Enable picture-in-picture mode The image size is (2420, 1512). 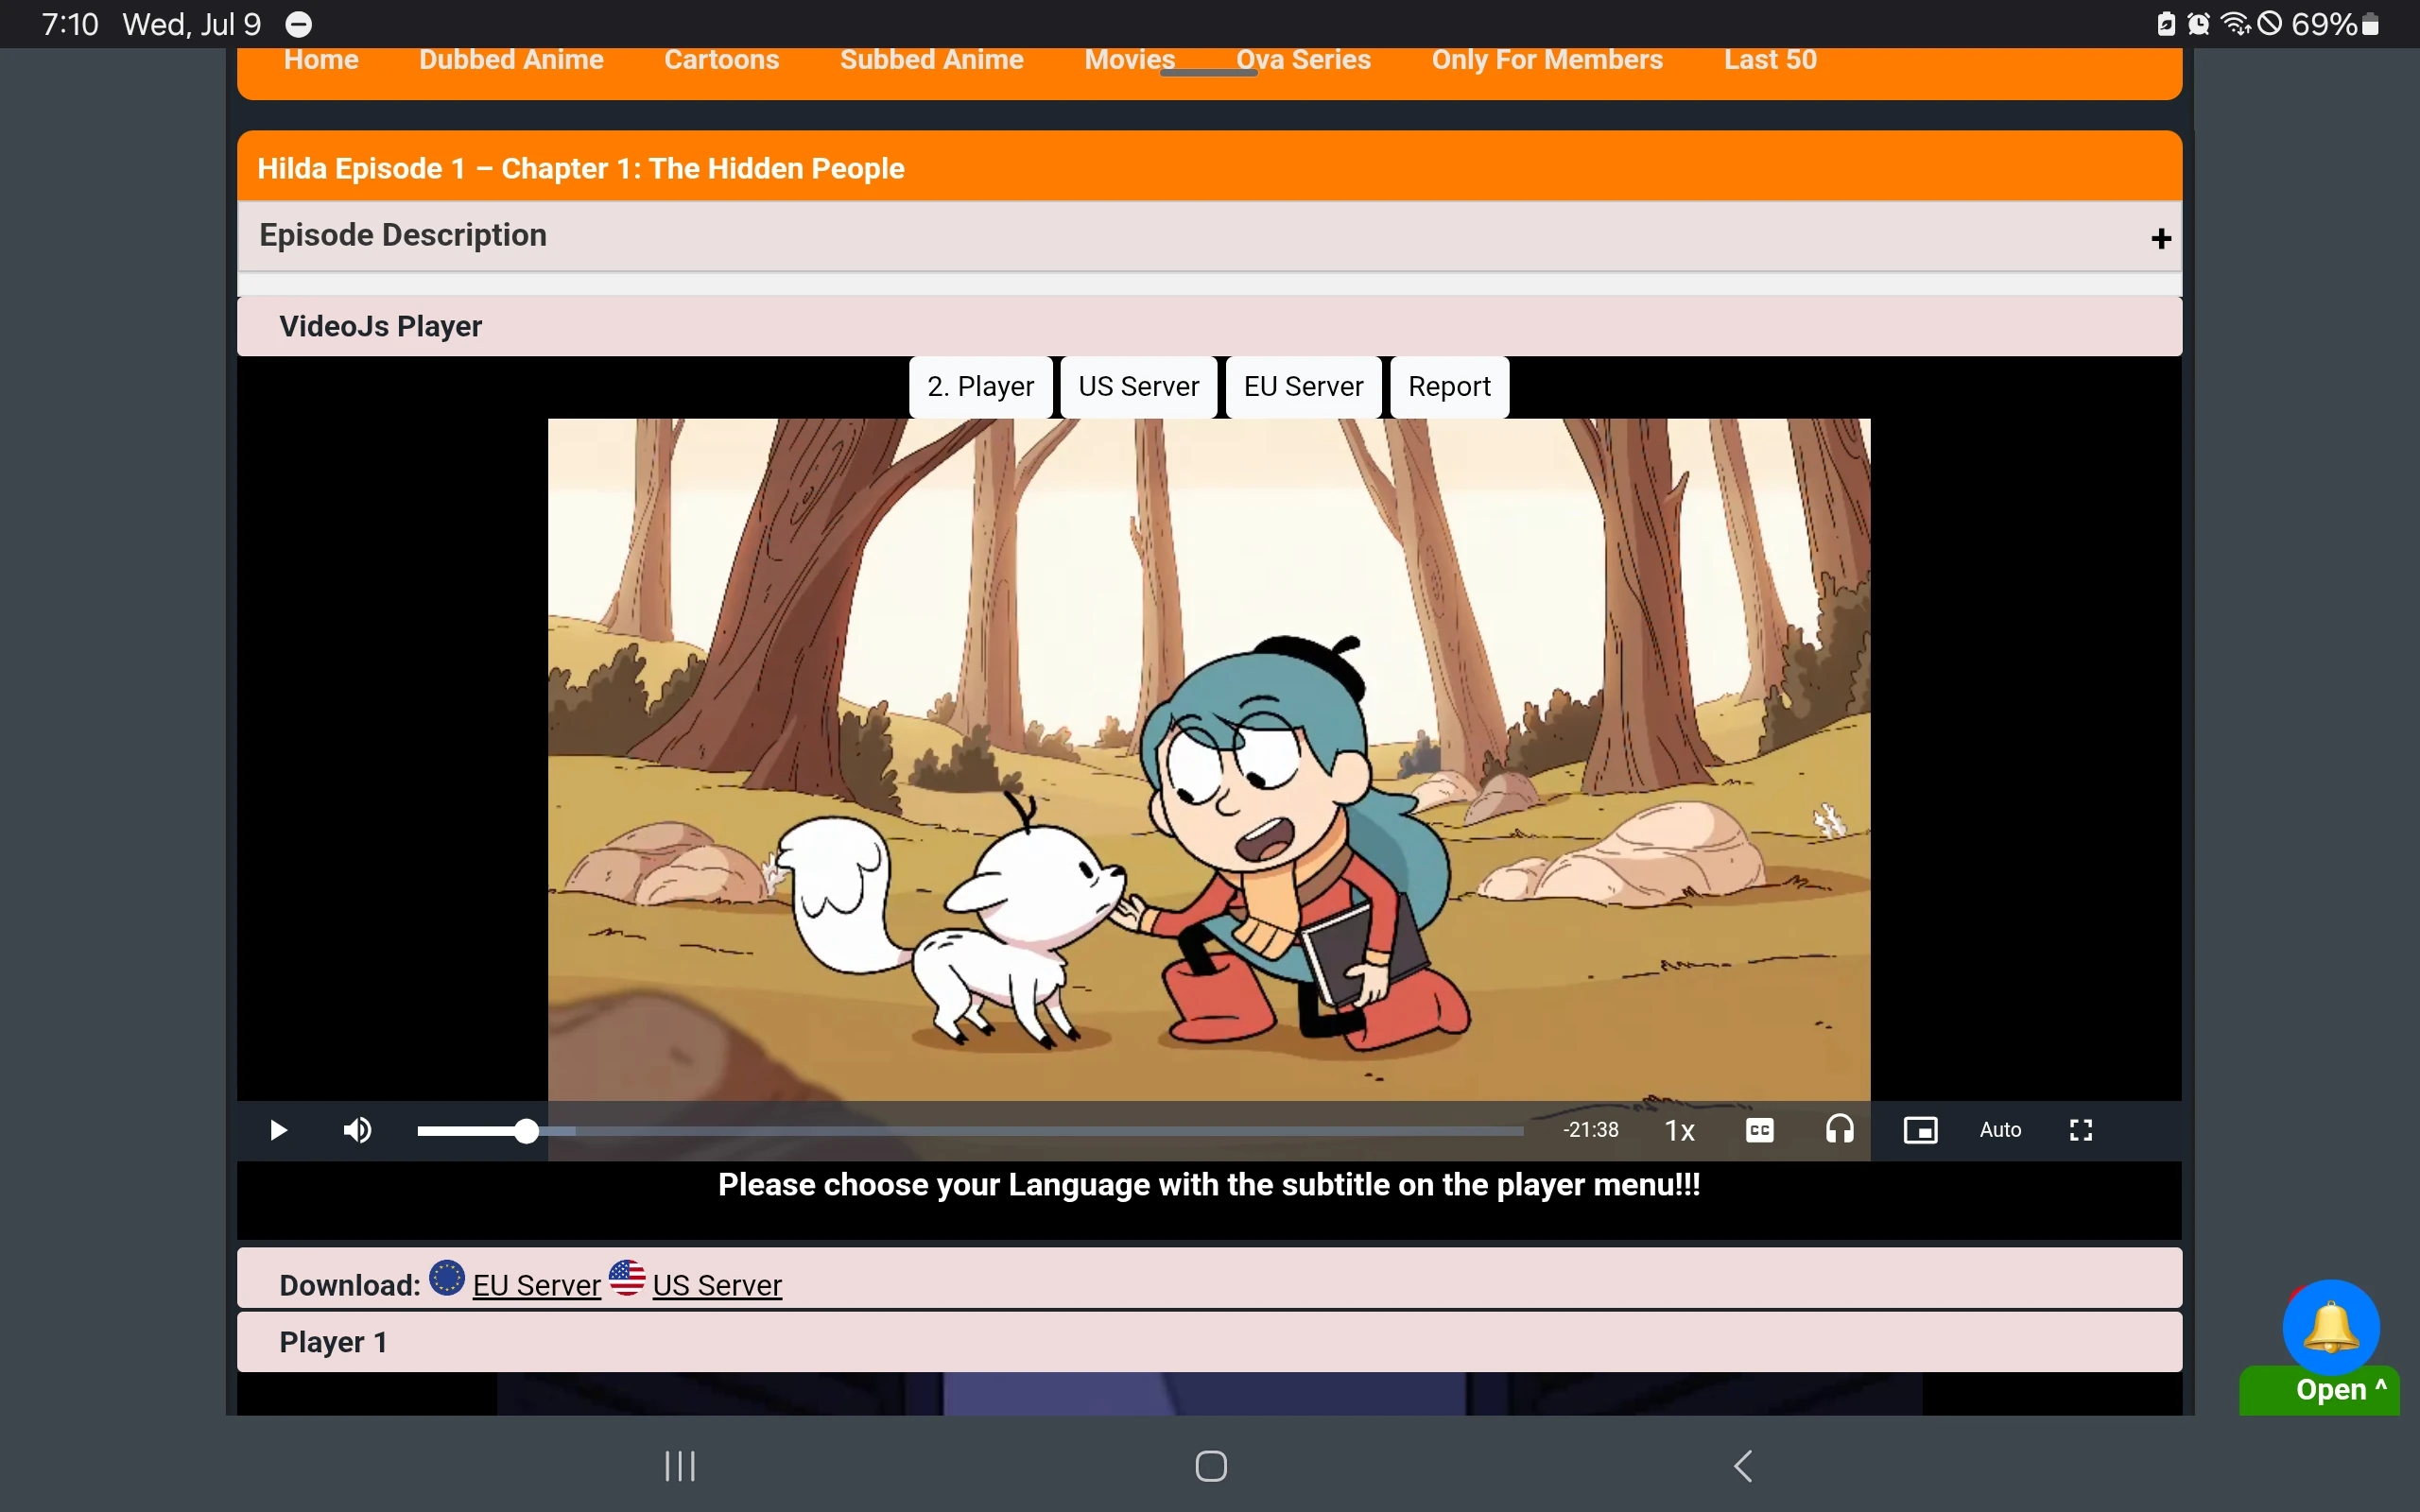(1920, 1130)
